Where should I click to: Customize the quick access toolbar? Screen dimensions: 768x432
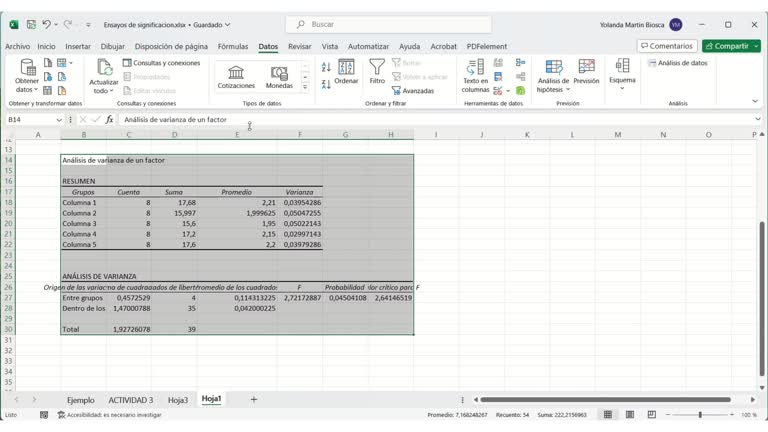click(88, 24)
